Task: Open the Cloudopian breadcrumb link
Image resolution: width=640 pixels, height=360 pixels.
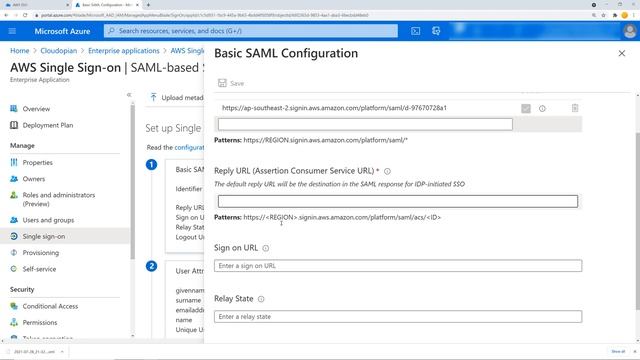Action: (x=58, y=51)
